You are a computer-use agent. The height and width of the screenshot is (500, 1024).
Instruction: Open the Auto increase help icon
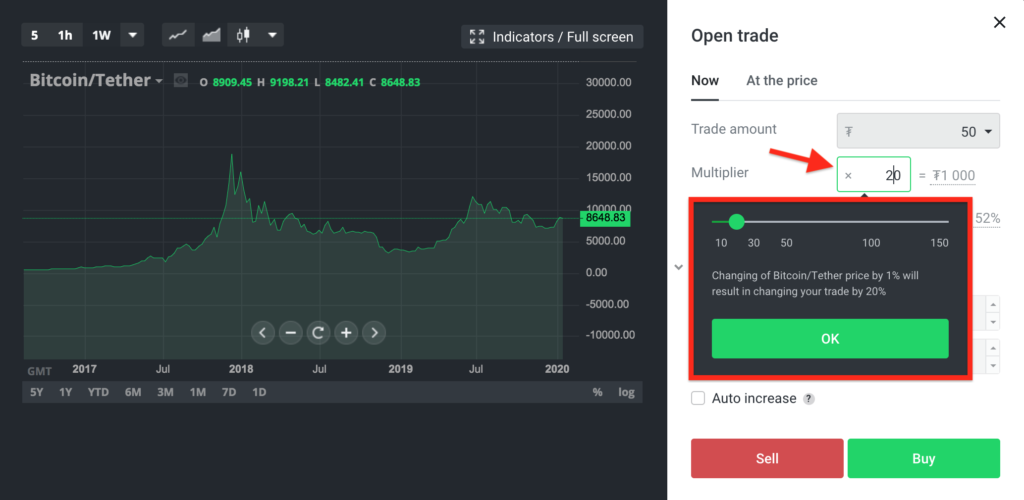(x=808, y=399)
